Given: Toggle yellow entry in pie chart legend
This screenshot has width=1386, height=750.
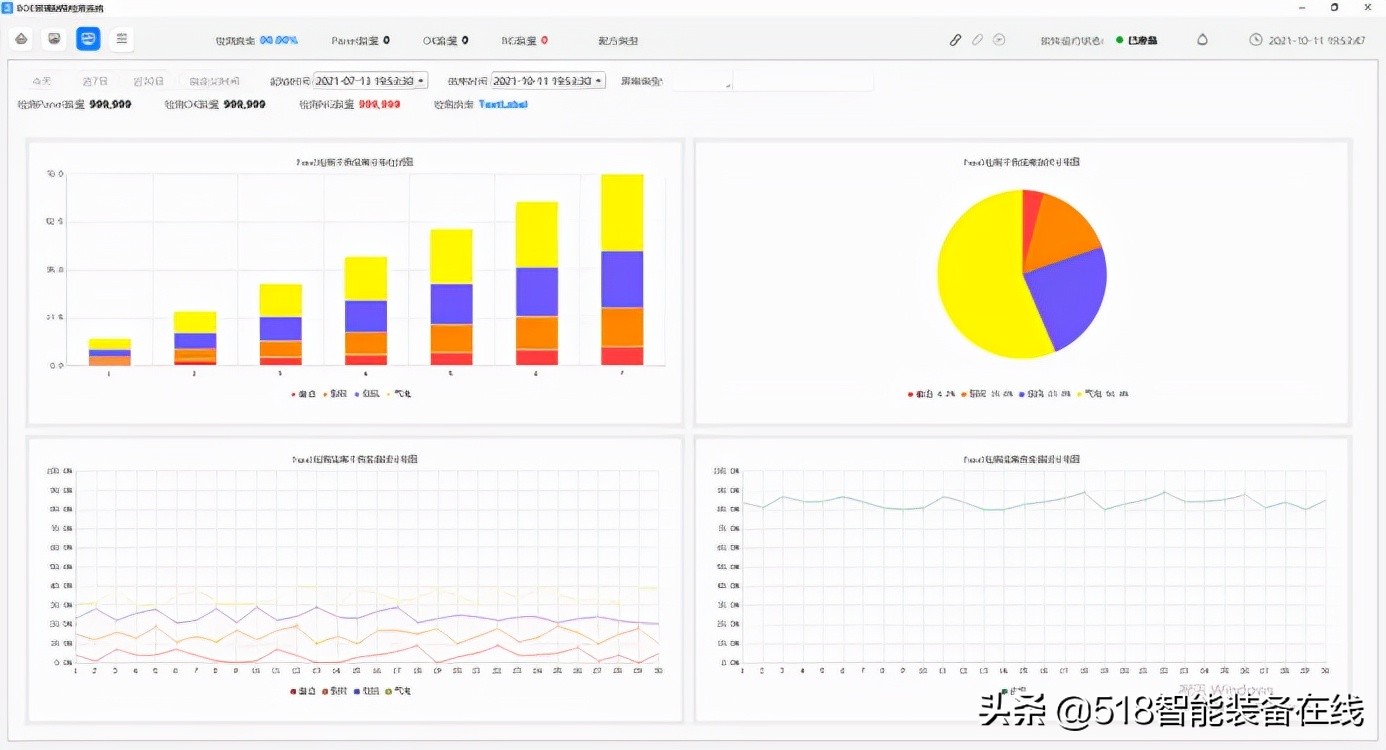Looking at the screenshot, I should coord(1103,394).
